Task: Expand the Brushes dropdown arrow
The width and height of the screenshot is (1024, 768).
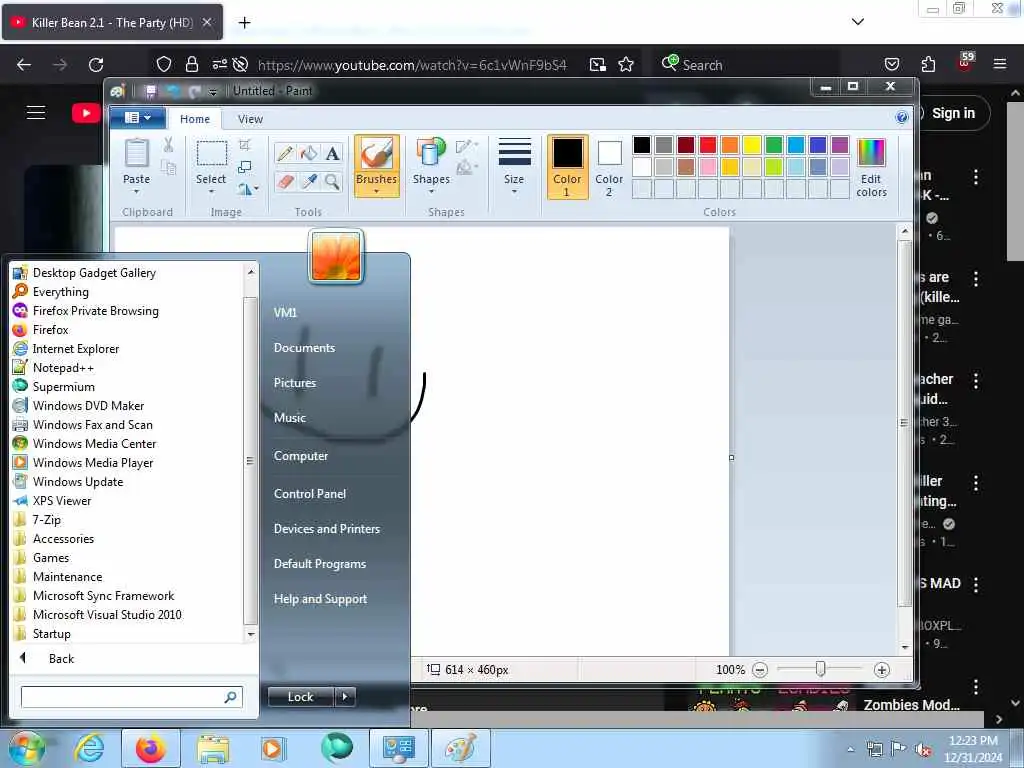Action: coord(376,192)
